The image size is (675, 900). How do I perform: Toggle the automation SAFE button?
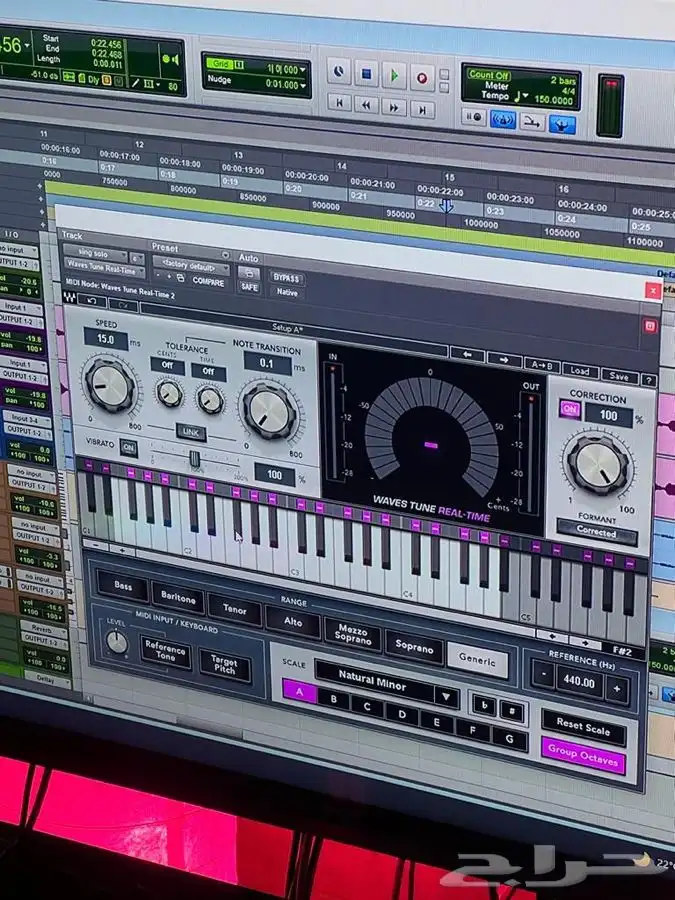tap(249, 286)
